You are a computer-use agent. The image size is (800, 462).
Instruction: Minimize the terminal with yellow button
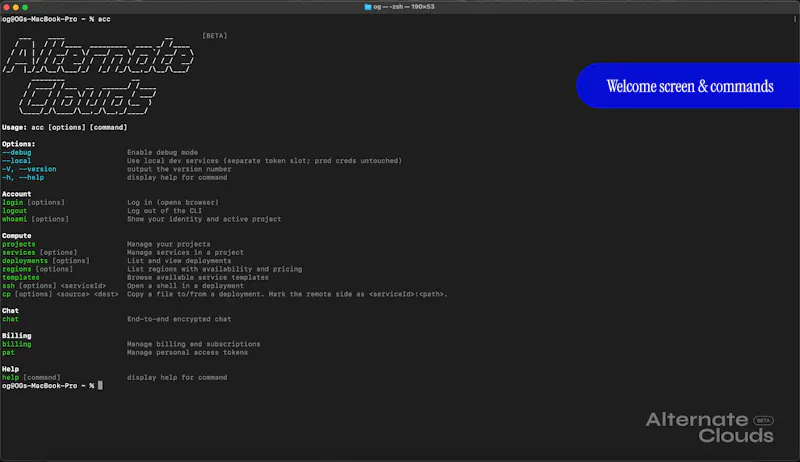15,7
